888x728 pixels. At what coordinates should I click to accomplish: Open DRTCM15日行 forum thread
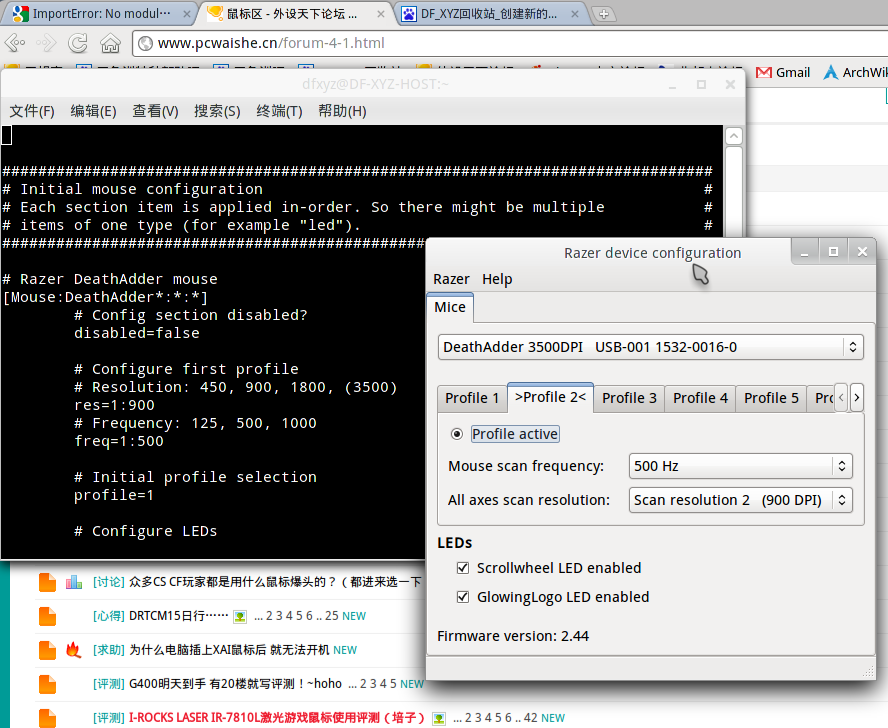pyautogui.click(x=178, y=616)
